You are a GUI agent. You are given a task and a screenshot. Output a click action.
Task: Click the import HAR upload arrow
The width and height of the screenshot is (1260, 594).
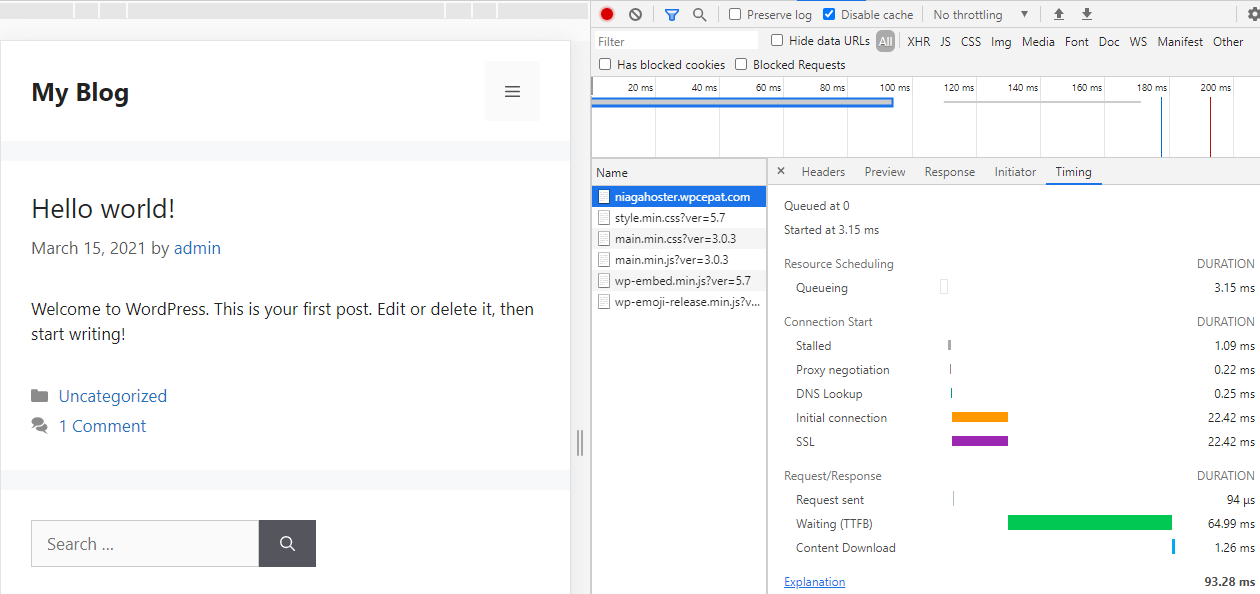(1059, 15)
